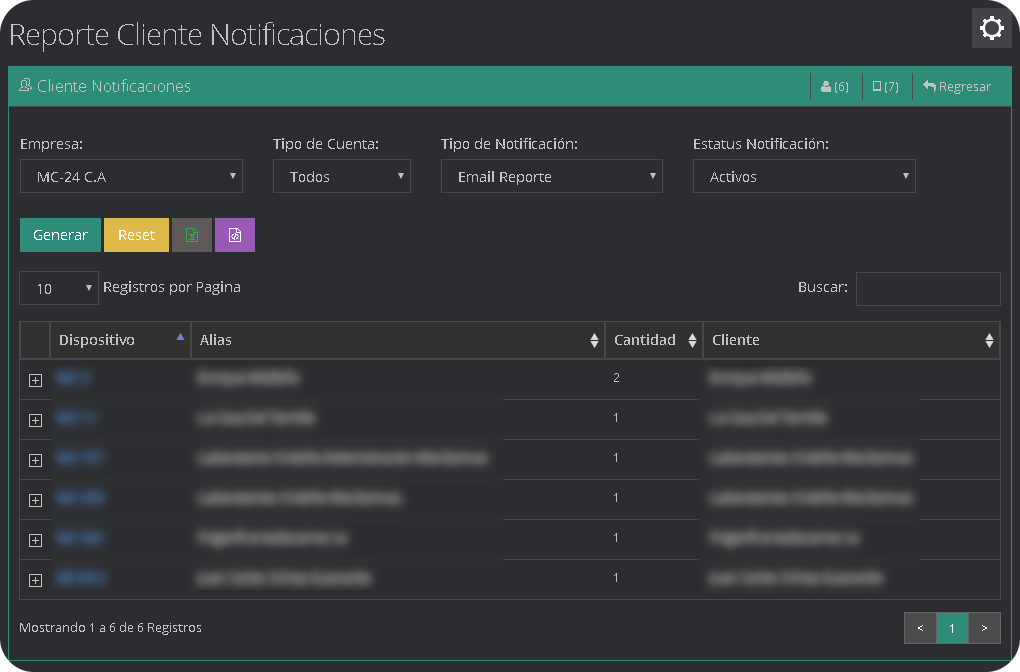Toggle sorting on the Cliente column

pos(989,340)
